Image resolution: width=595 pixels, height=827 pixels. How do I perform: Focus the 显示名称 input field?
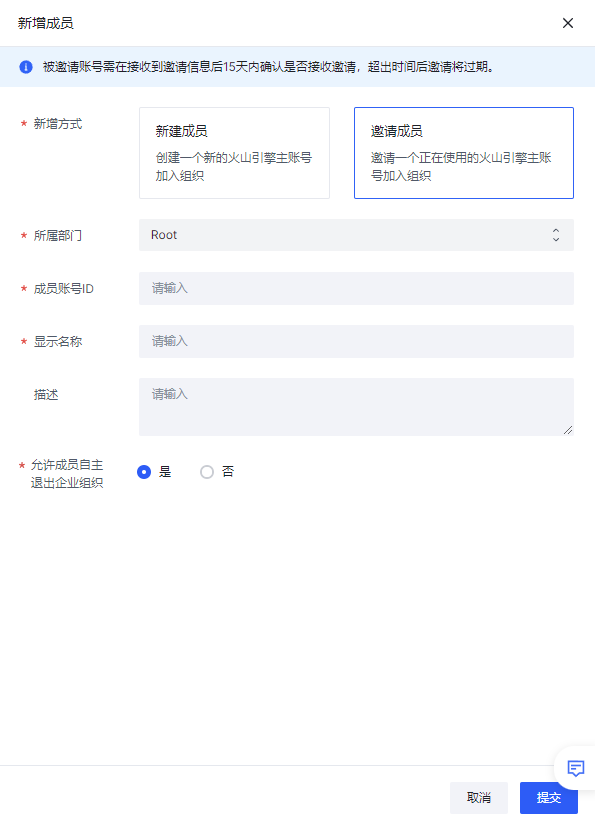356,341
